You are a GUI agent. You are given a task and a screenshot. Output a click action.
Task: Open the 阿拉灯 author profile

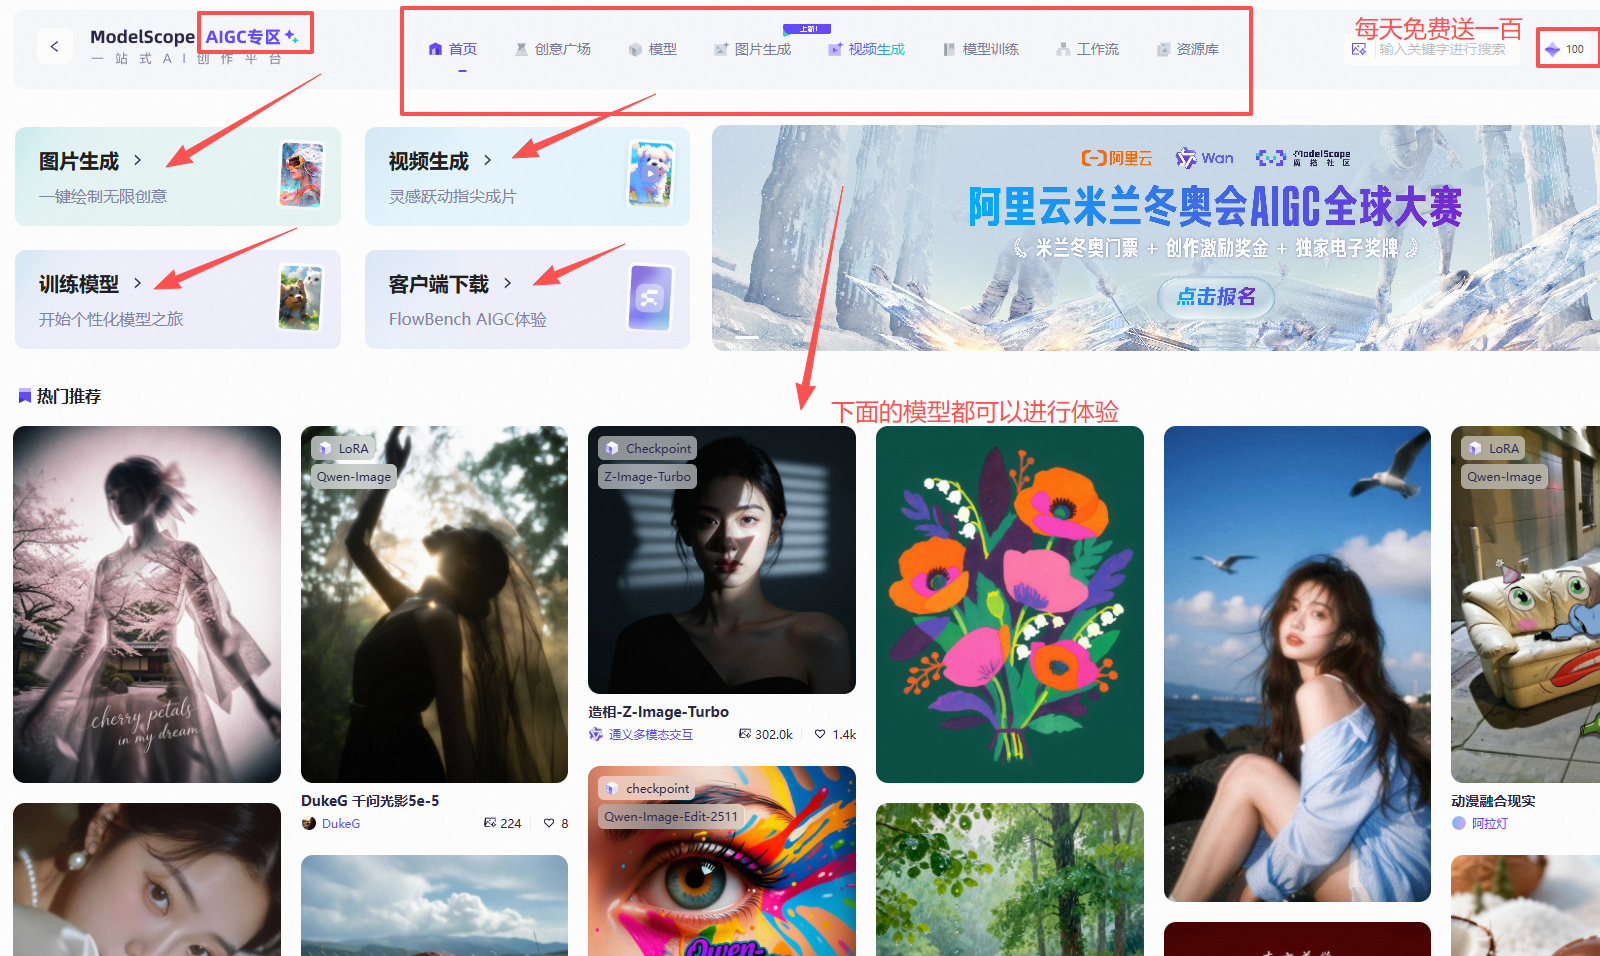[1480, 824]
